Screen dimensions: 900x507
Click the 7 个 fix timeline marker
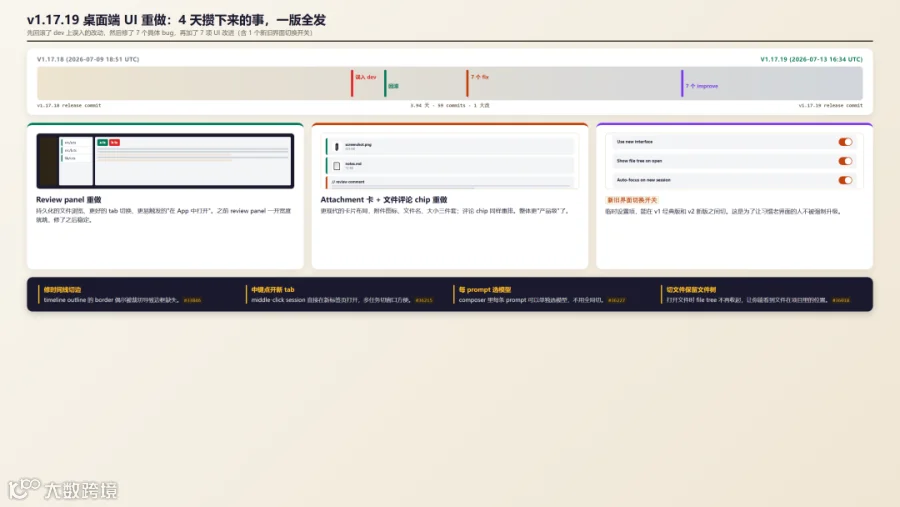click(467, 83)
